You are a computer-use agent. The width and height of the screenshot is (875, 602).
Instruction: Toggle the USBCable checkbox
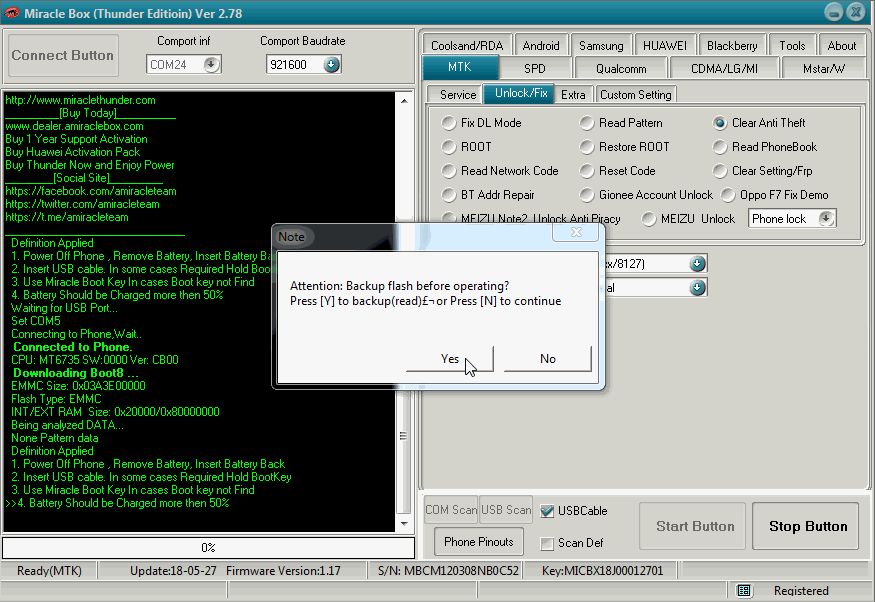click(547, 511)
